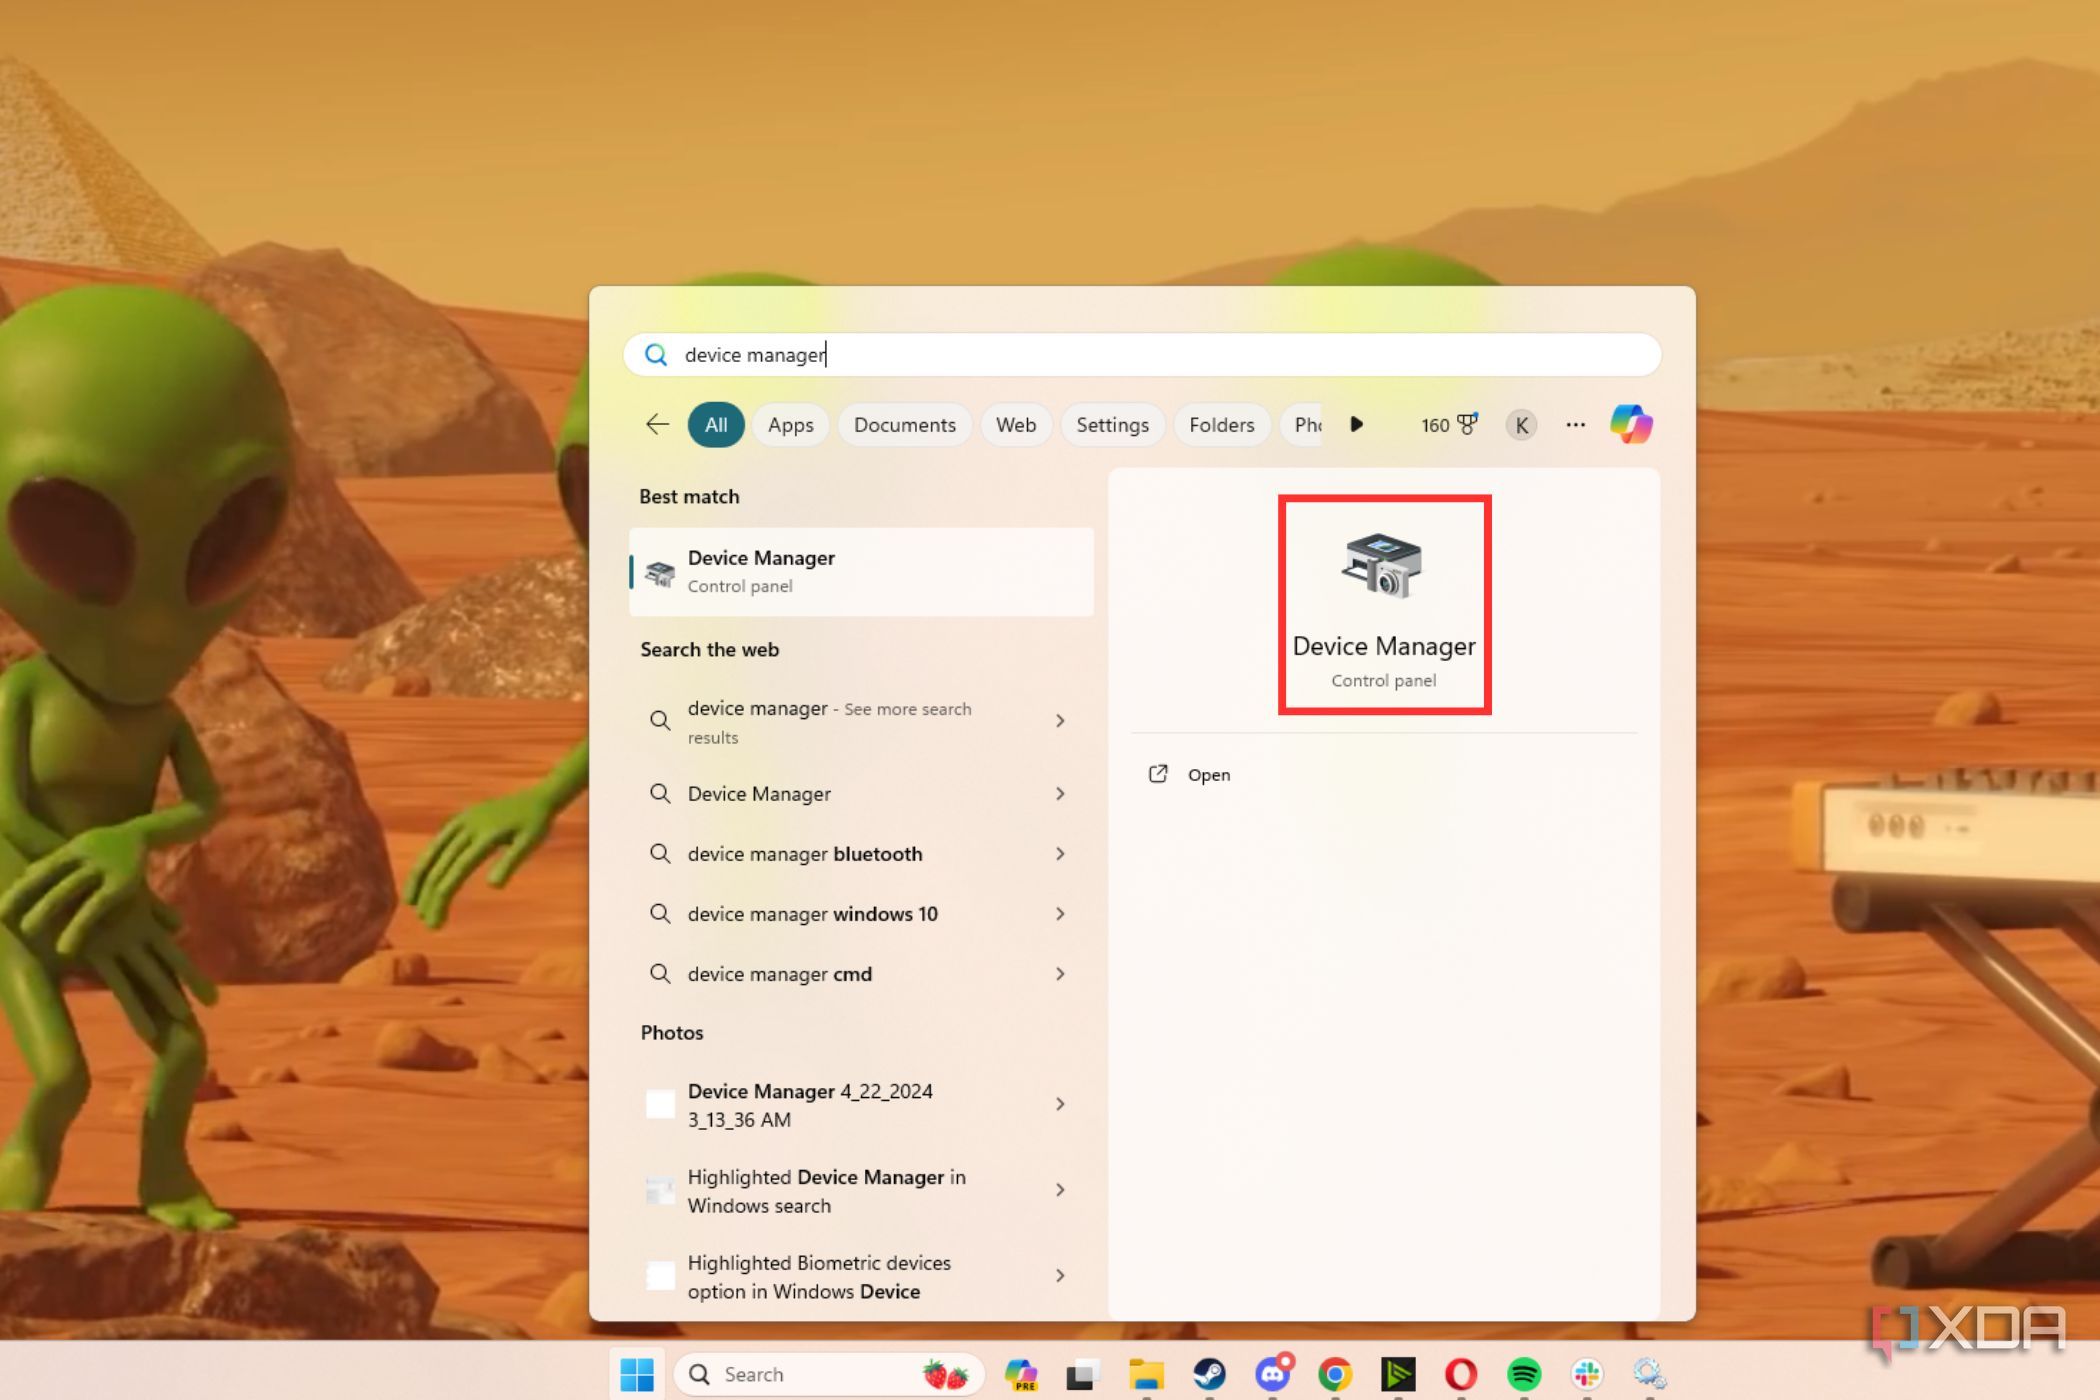
Task: Enable the Settings search filter
Action: (1112, 424)
